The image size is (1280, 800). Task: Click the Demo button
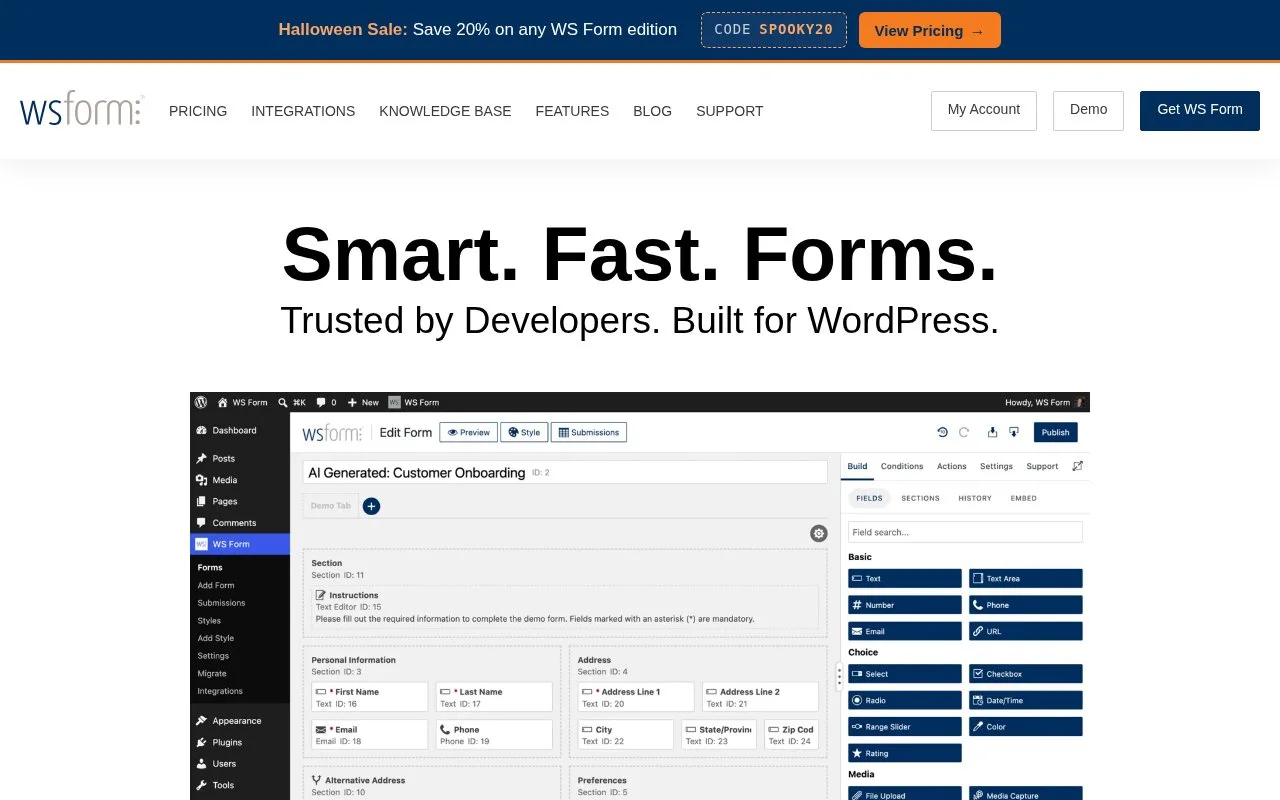[1088, 110]
